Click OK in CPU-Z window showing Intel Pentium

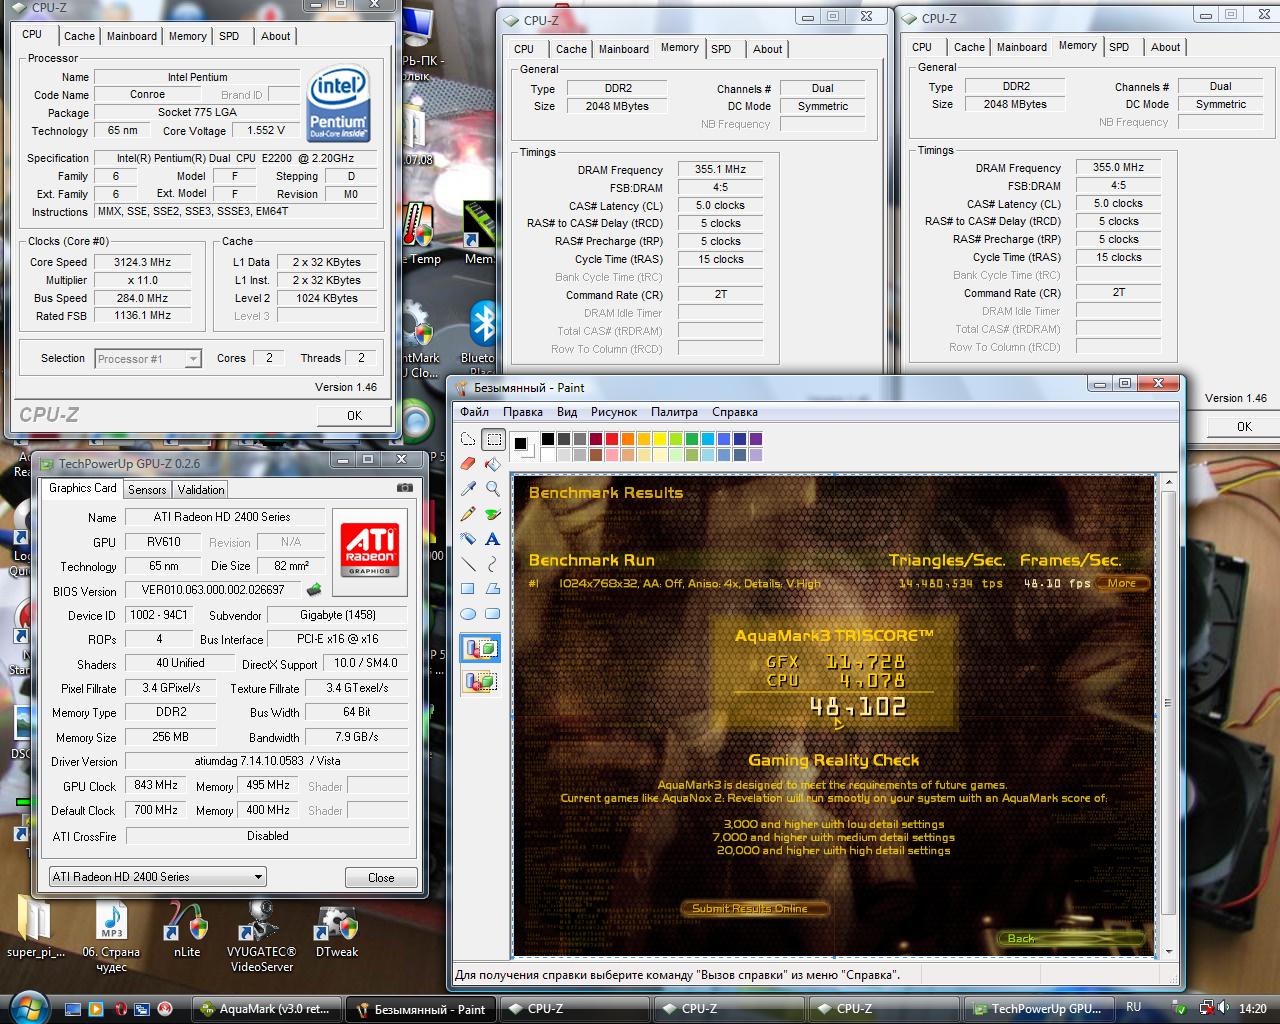coord(354,415)
